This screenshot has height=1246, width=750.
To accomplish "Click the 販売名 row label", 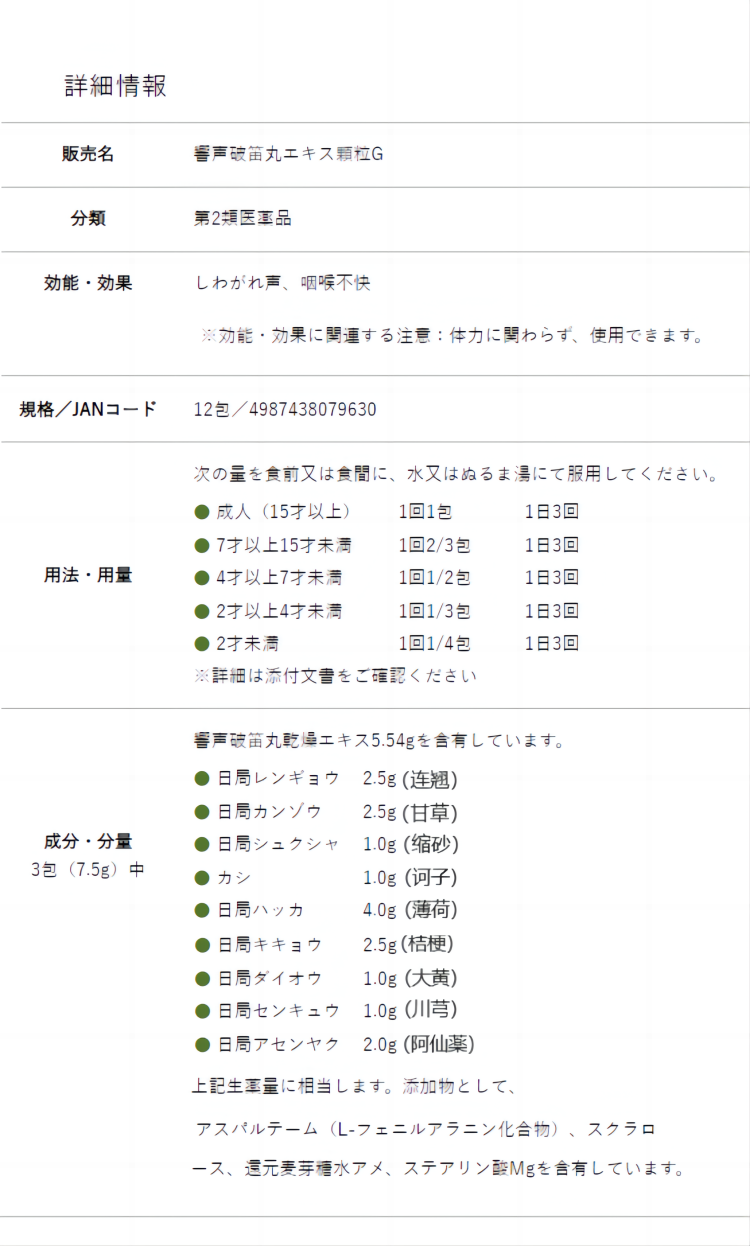I will click(88, 154).
